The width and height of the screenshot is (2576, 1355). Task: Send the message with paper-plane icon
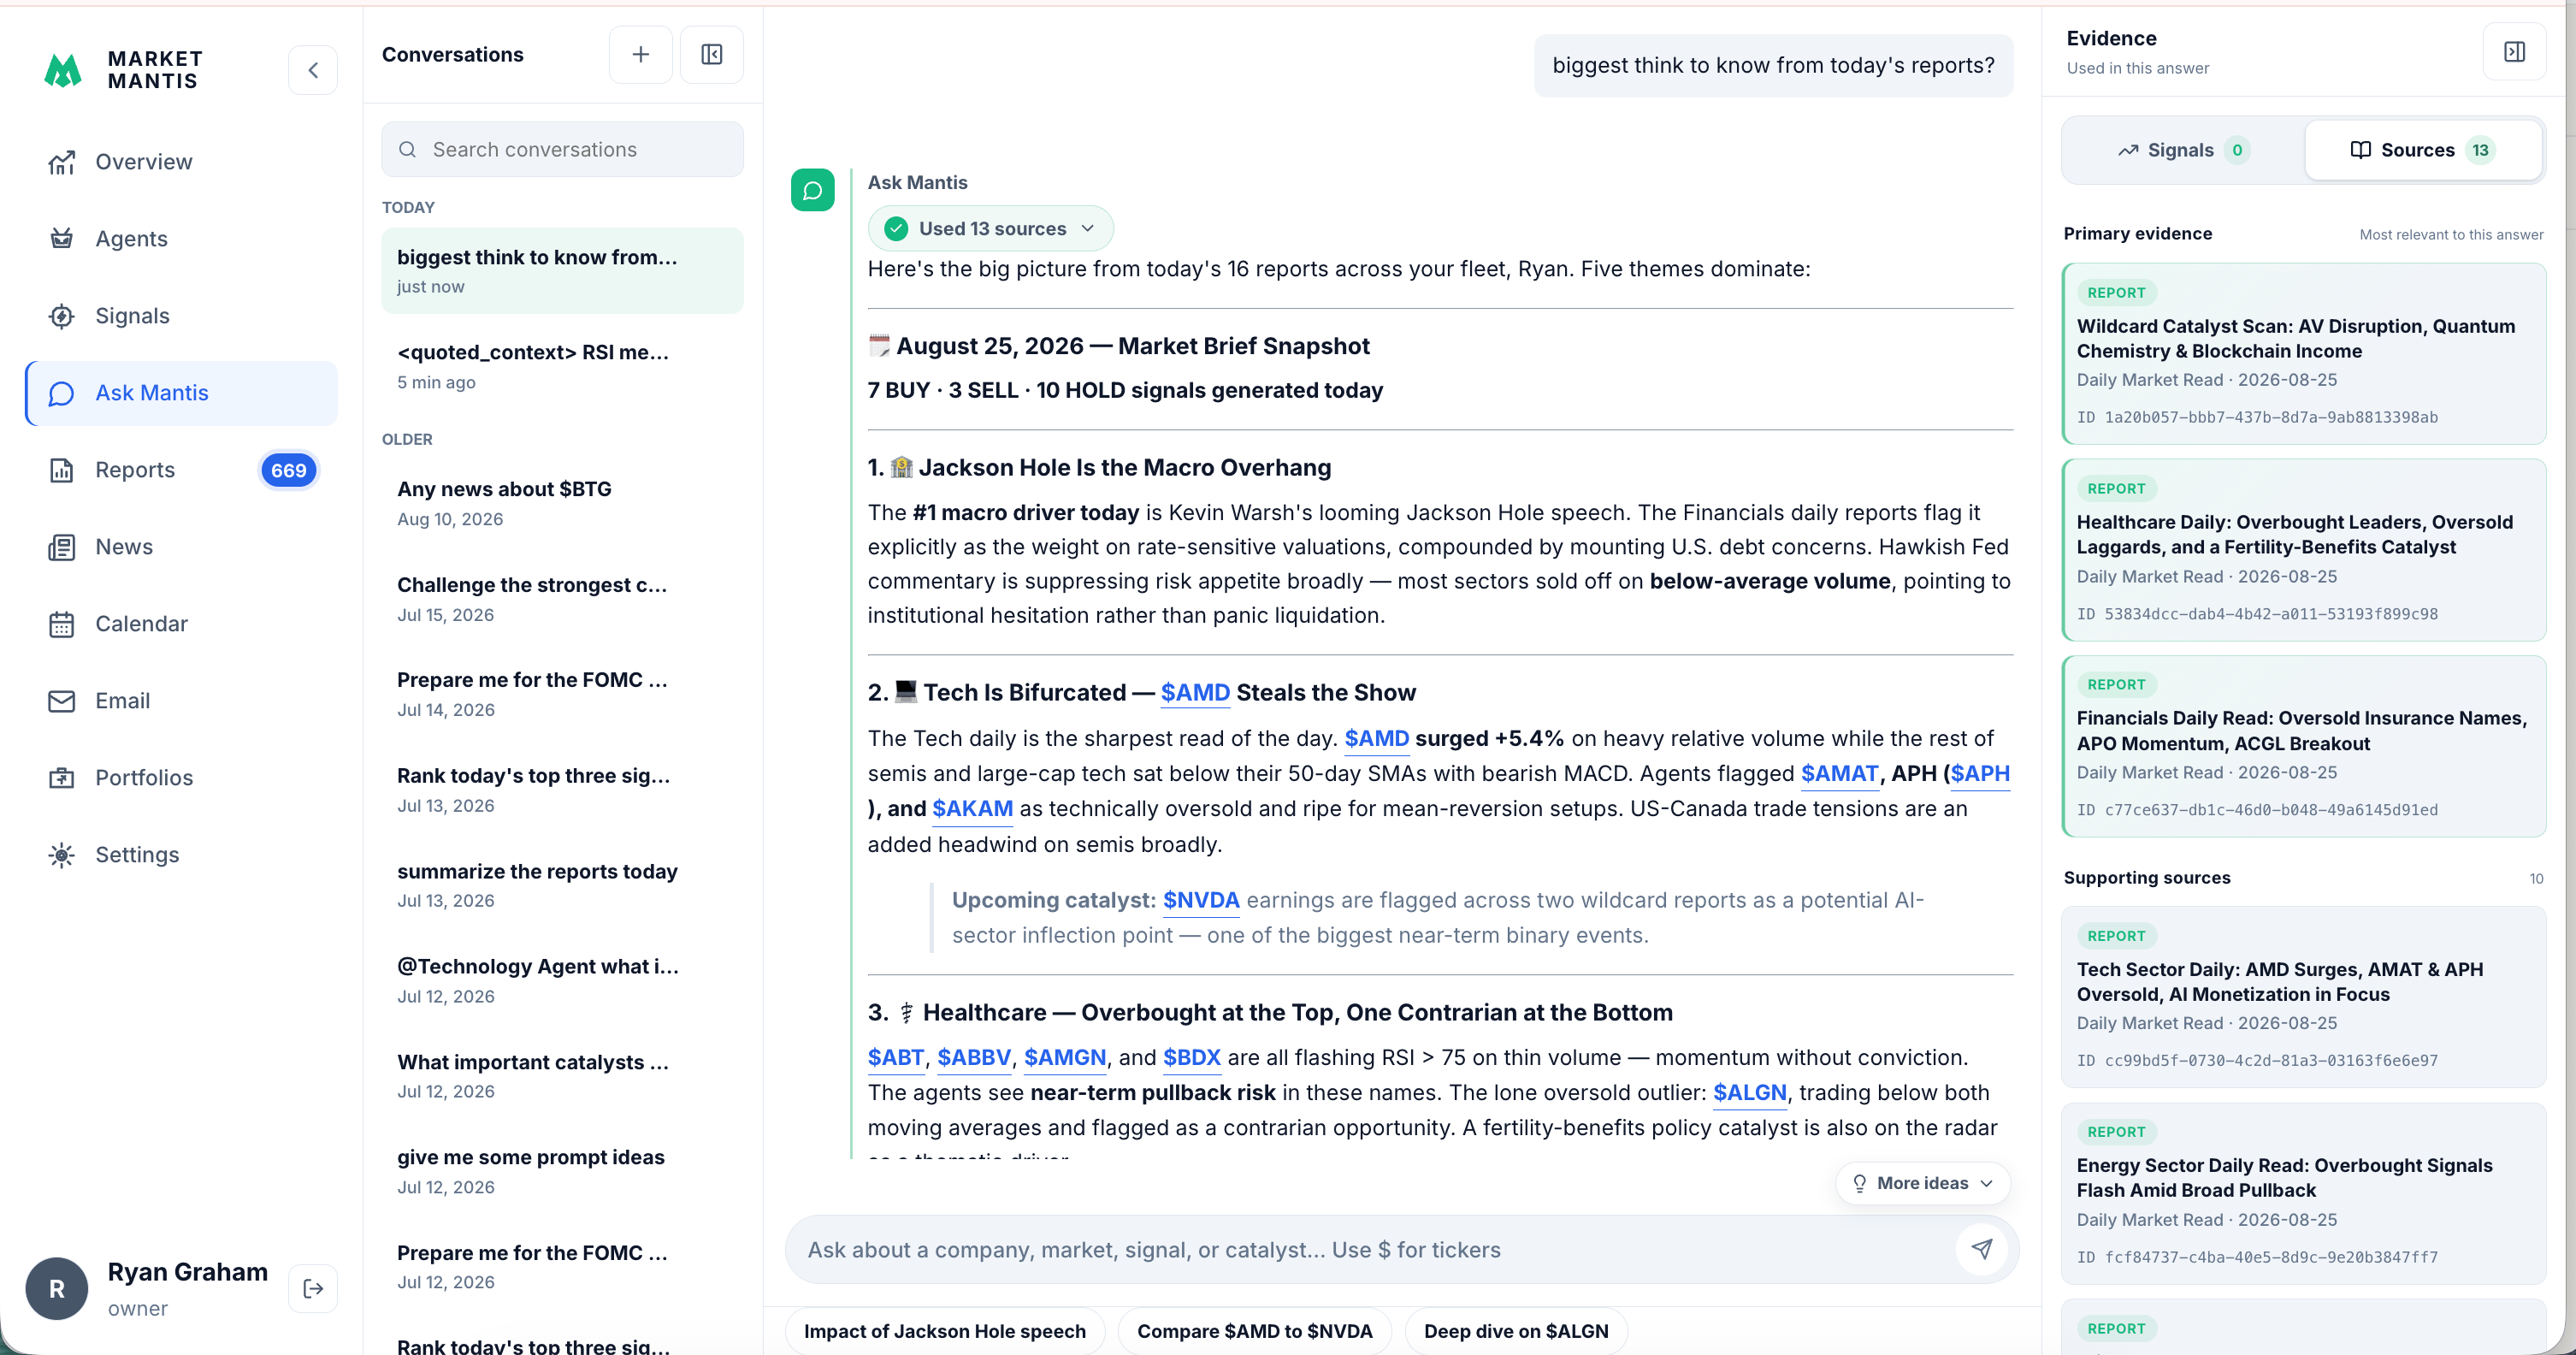coord(1982,1249)
